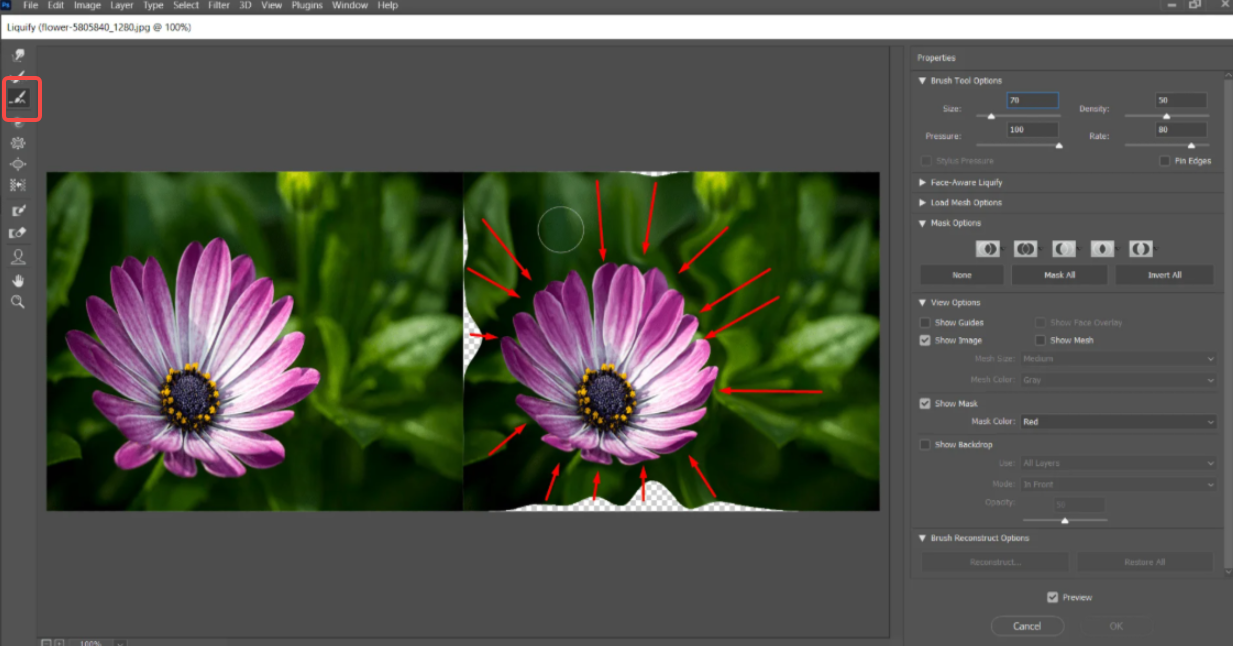Select the Thaw Mask tool

(18, 233)
